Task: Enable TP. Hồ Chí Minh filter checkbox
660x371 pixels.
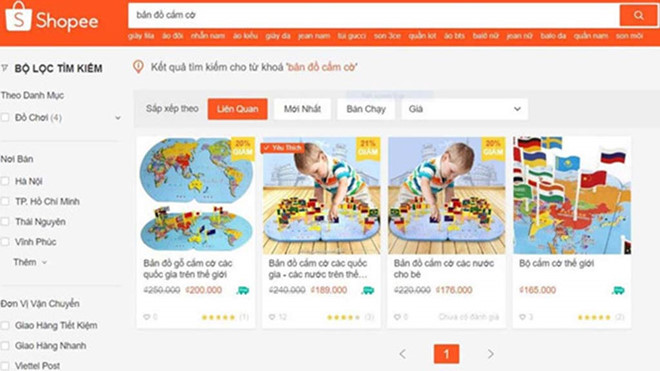Action: point(5,201)
